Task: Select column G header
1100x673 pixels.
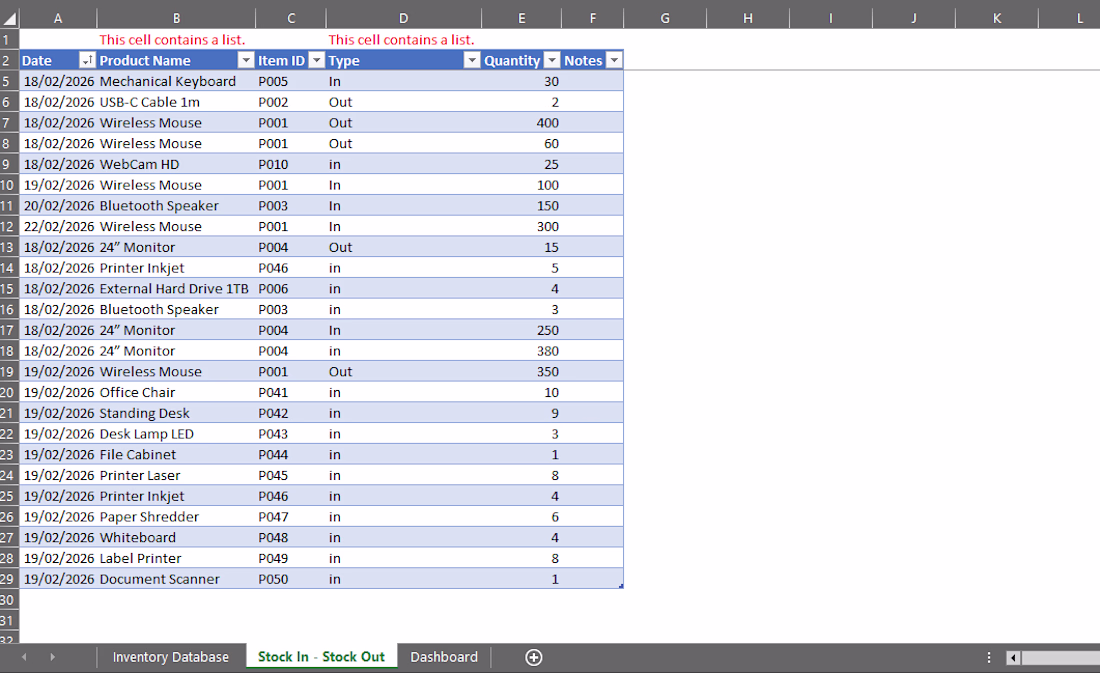Action: click(664, 18)
